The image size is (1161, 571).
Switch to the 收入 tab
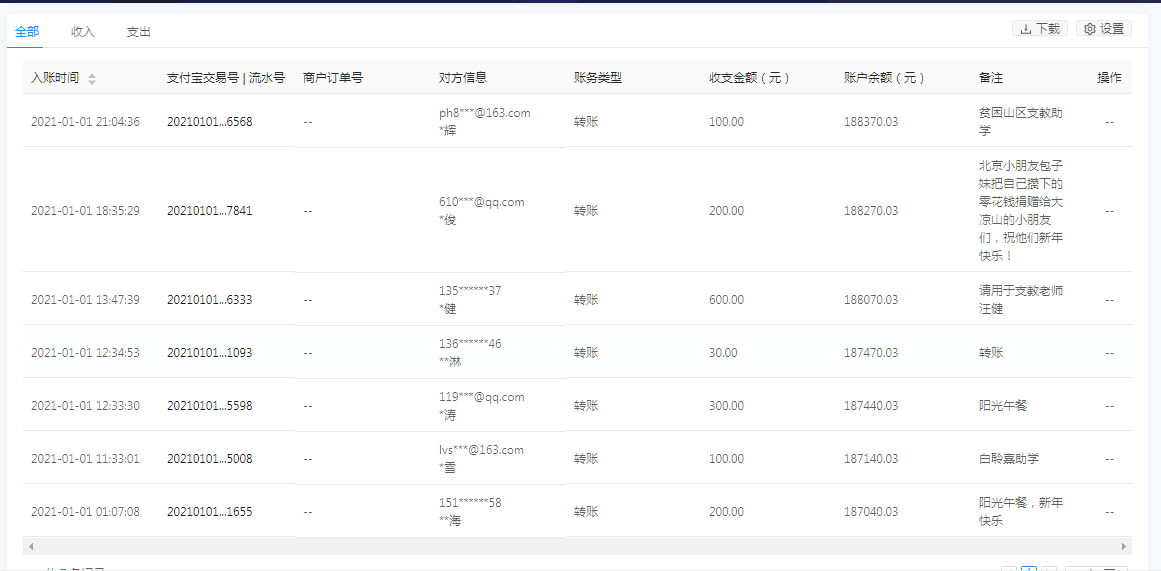(83, 32)
